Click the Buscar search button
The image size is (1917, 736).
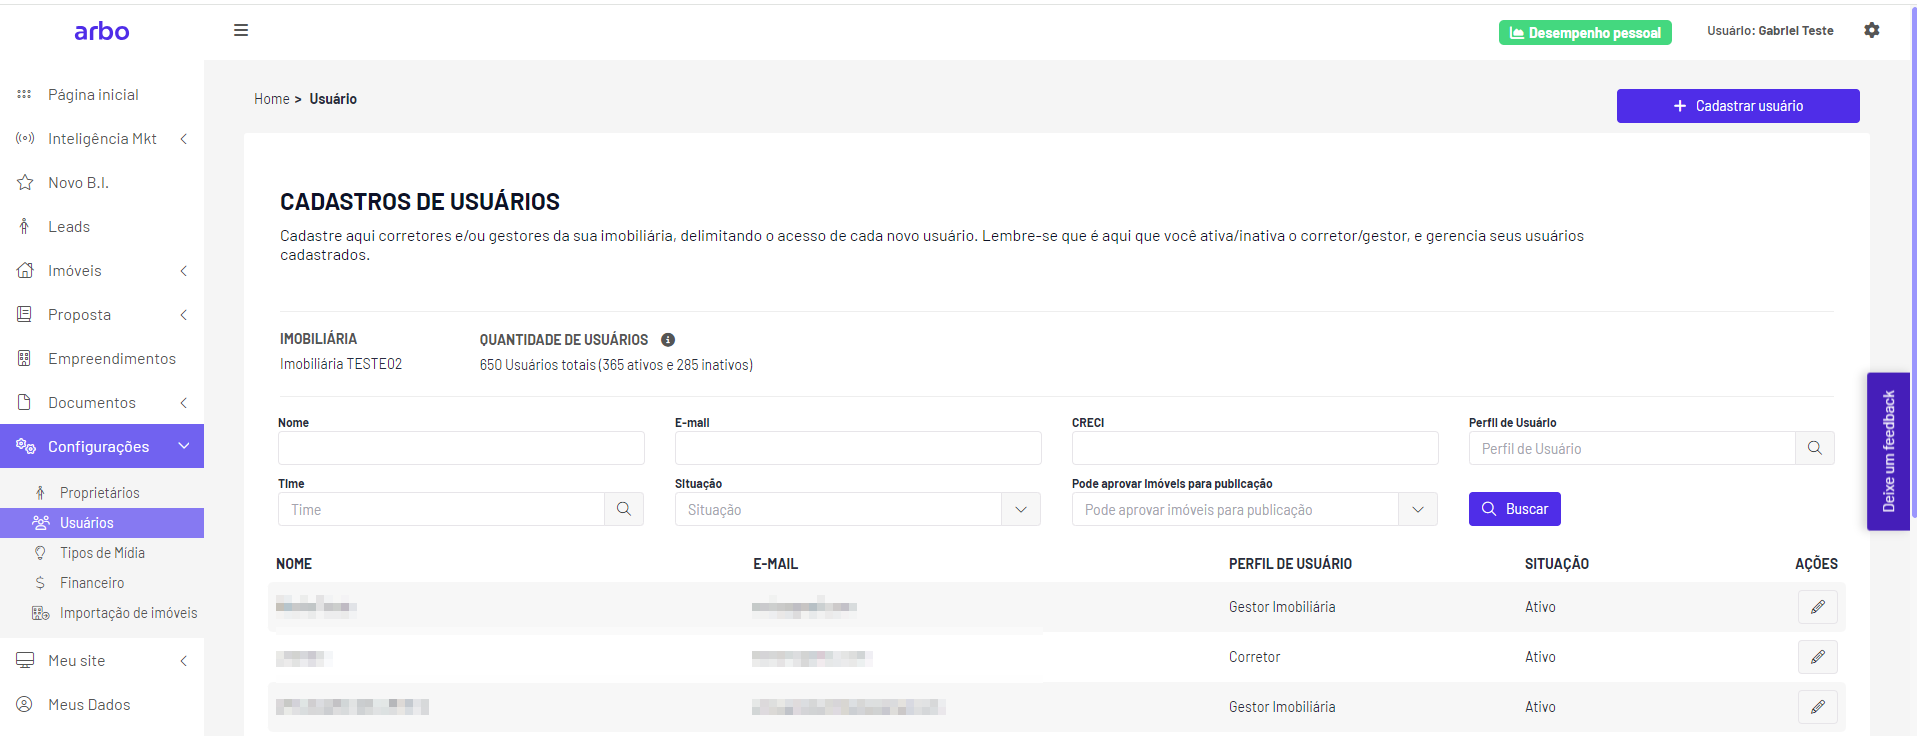(x=1515, y=509)
